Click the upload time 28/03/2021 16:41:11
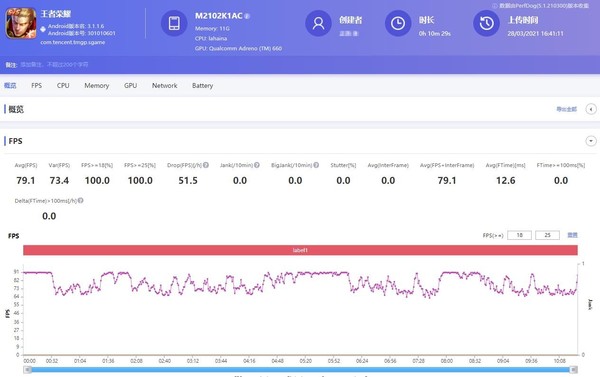This screenshot has width=600, height=377. (x=535, y=33)
